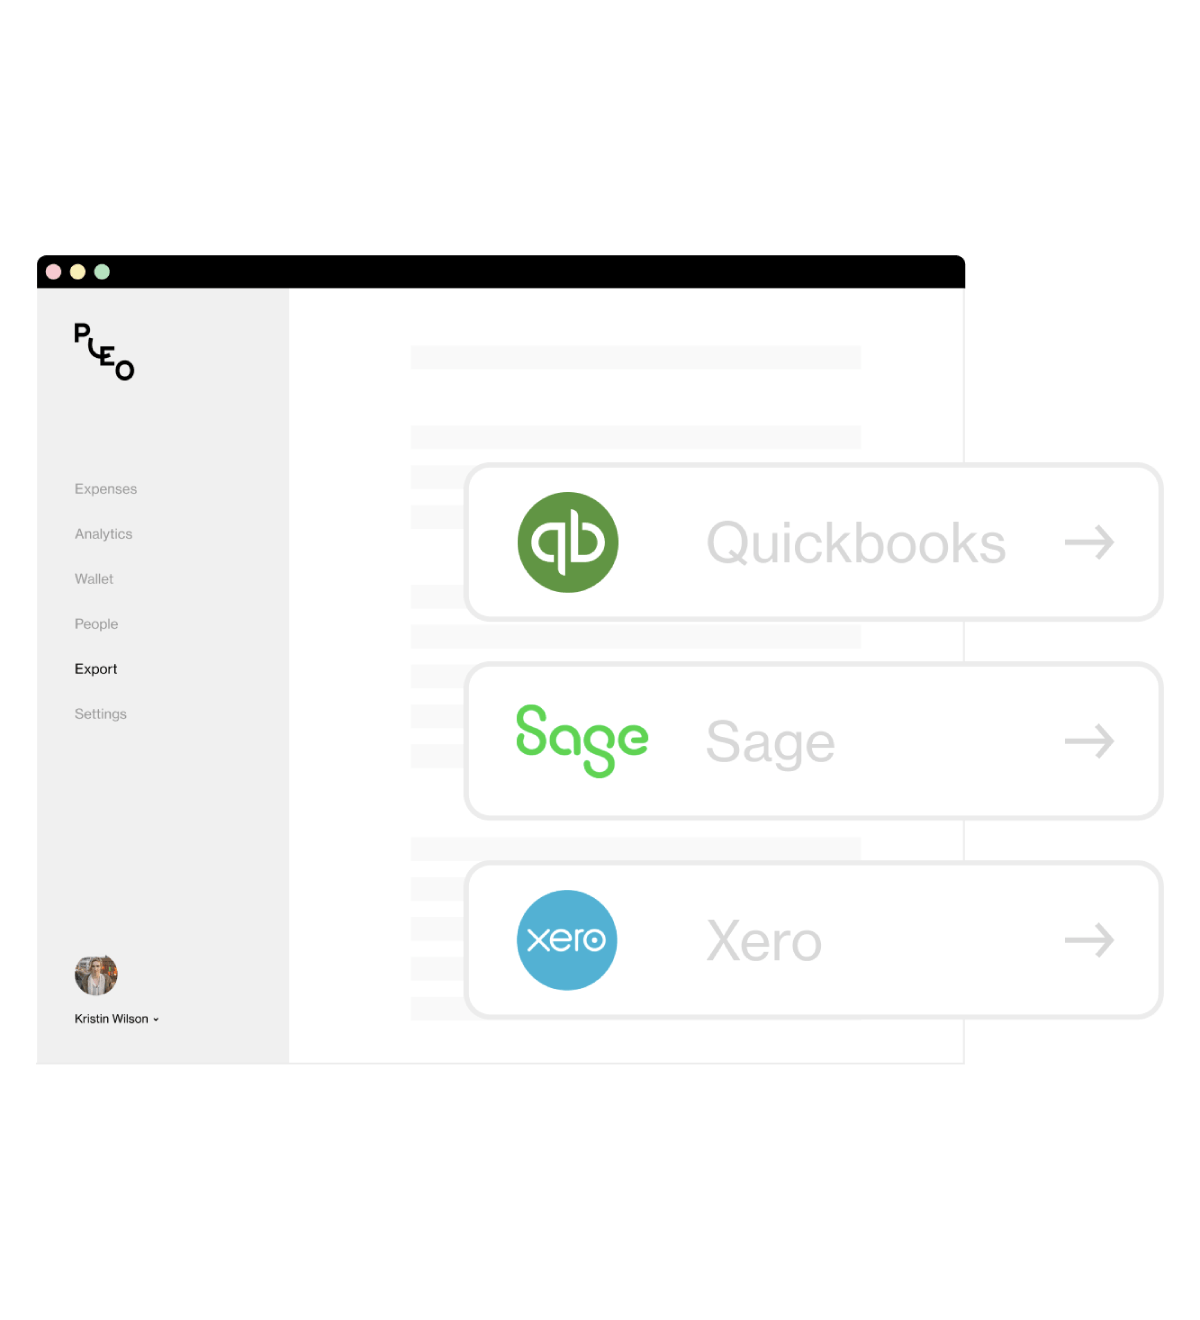Choose Sage integration label
Screen dimensions: 1200x1320
[770, 743]
